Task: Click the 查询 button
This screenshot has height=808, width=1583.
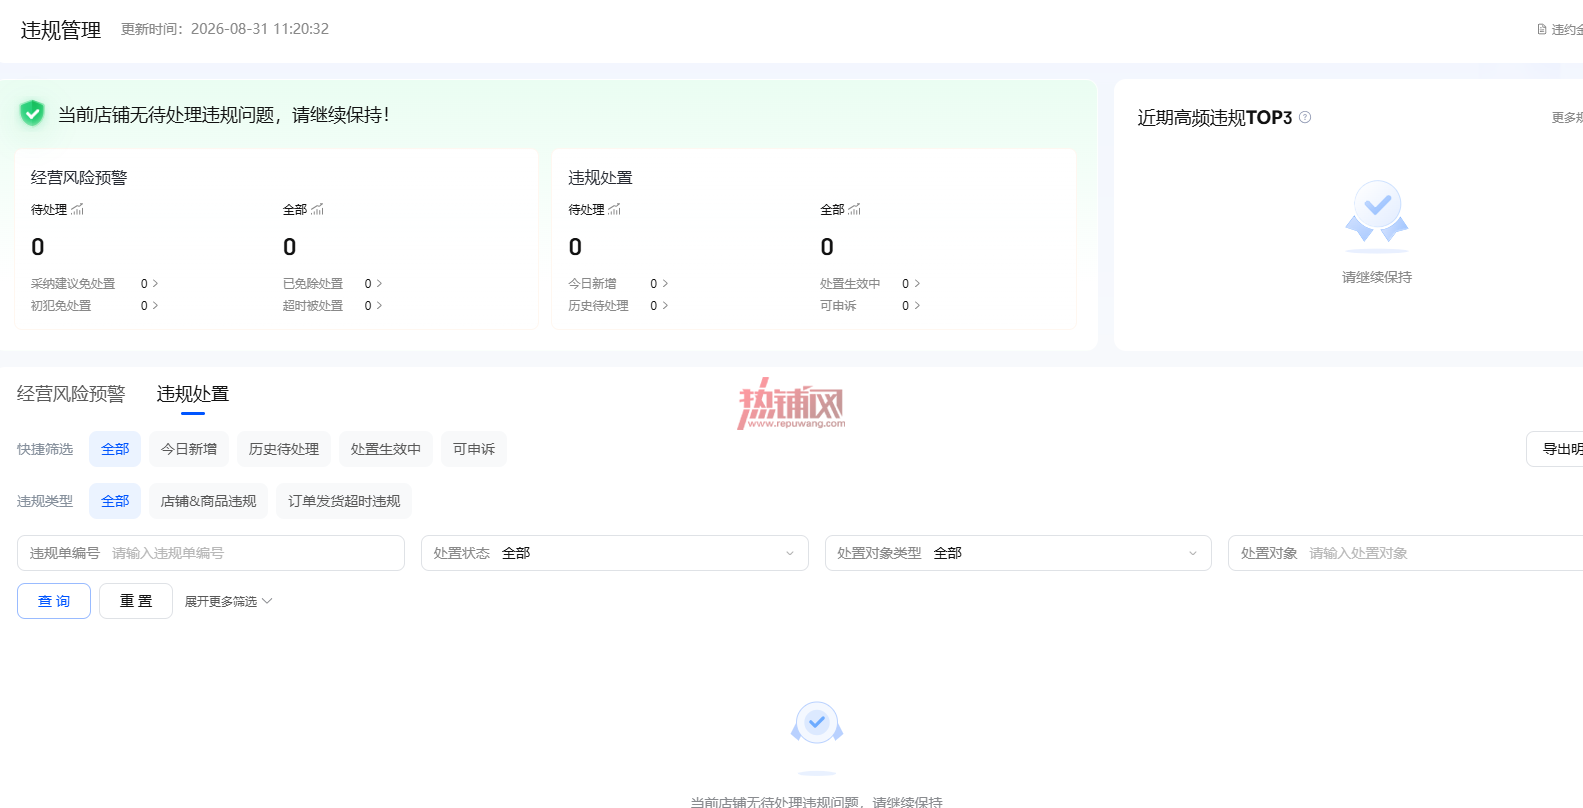Action: coord(54,601)
